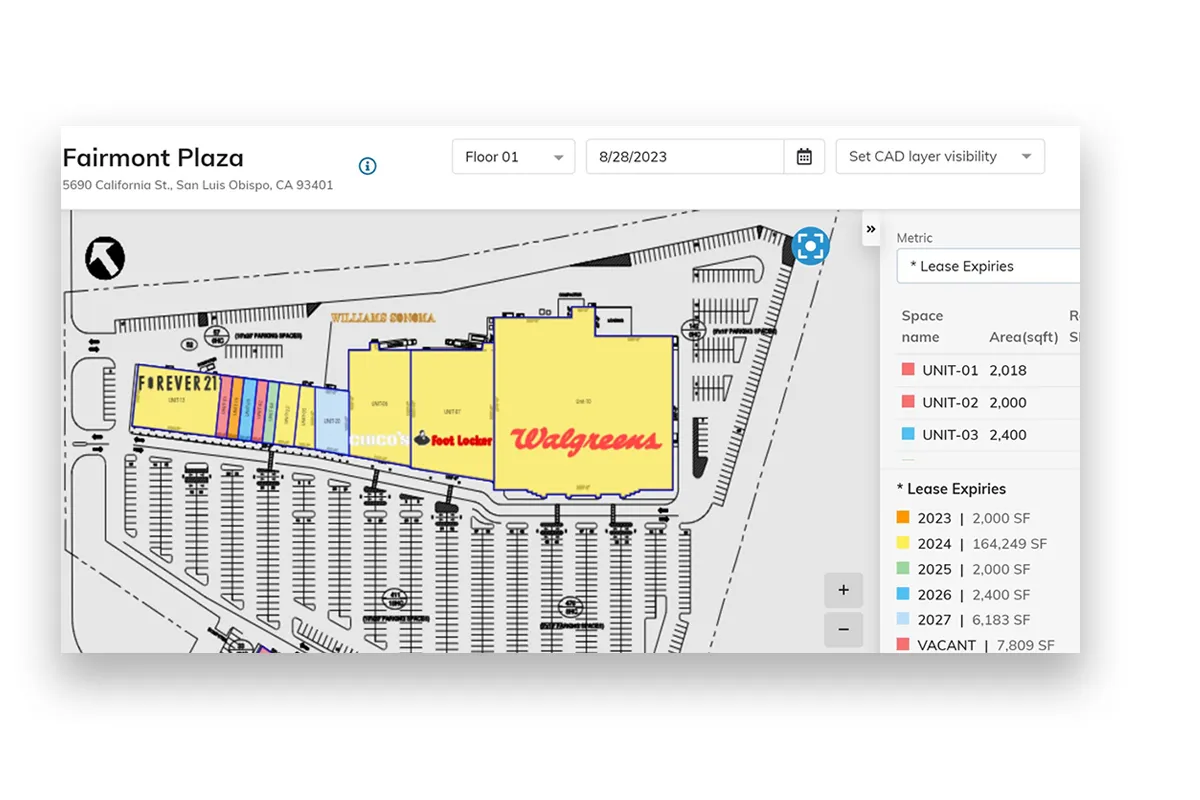The width and height of the screenshot is (1200, 800).
Task: Click UNIT-03 blue color swatch
Action: 908,434
